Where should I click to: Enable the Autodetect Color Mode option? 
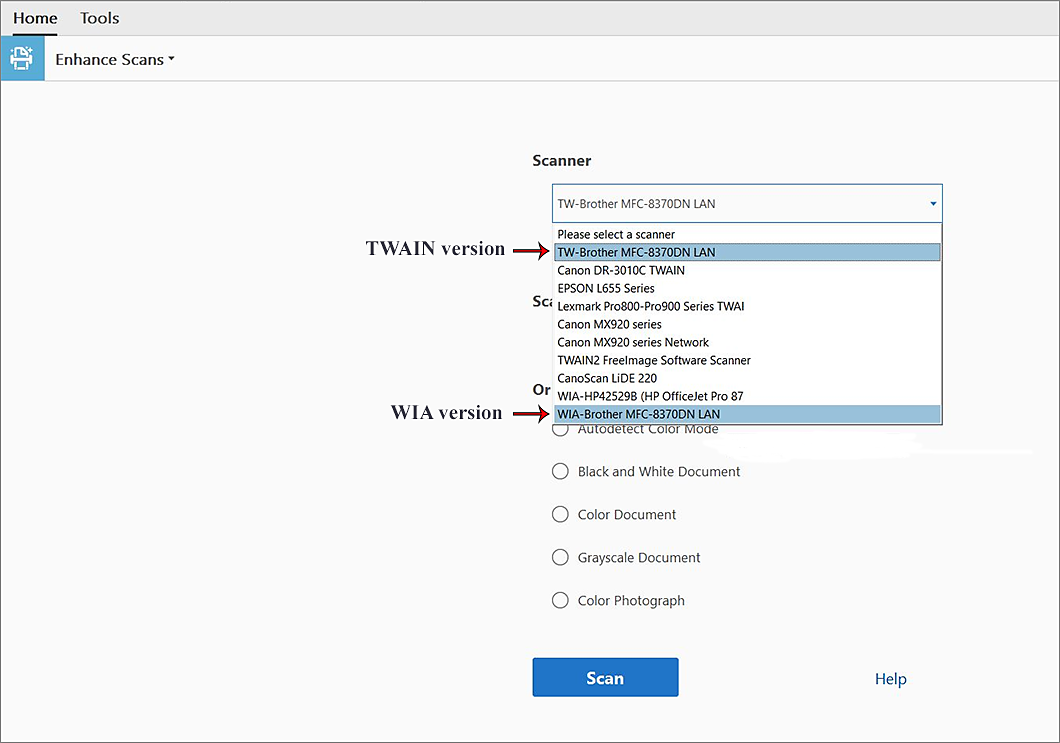point(560,428)
